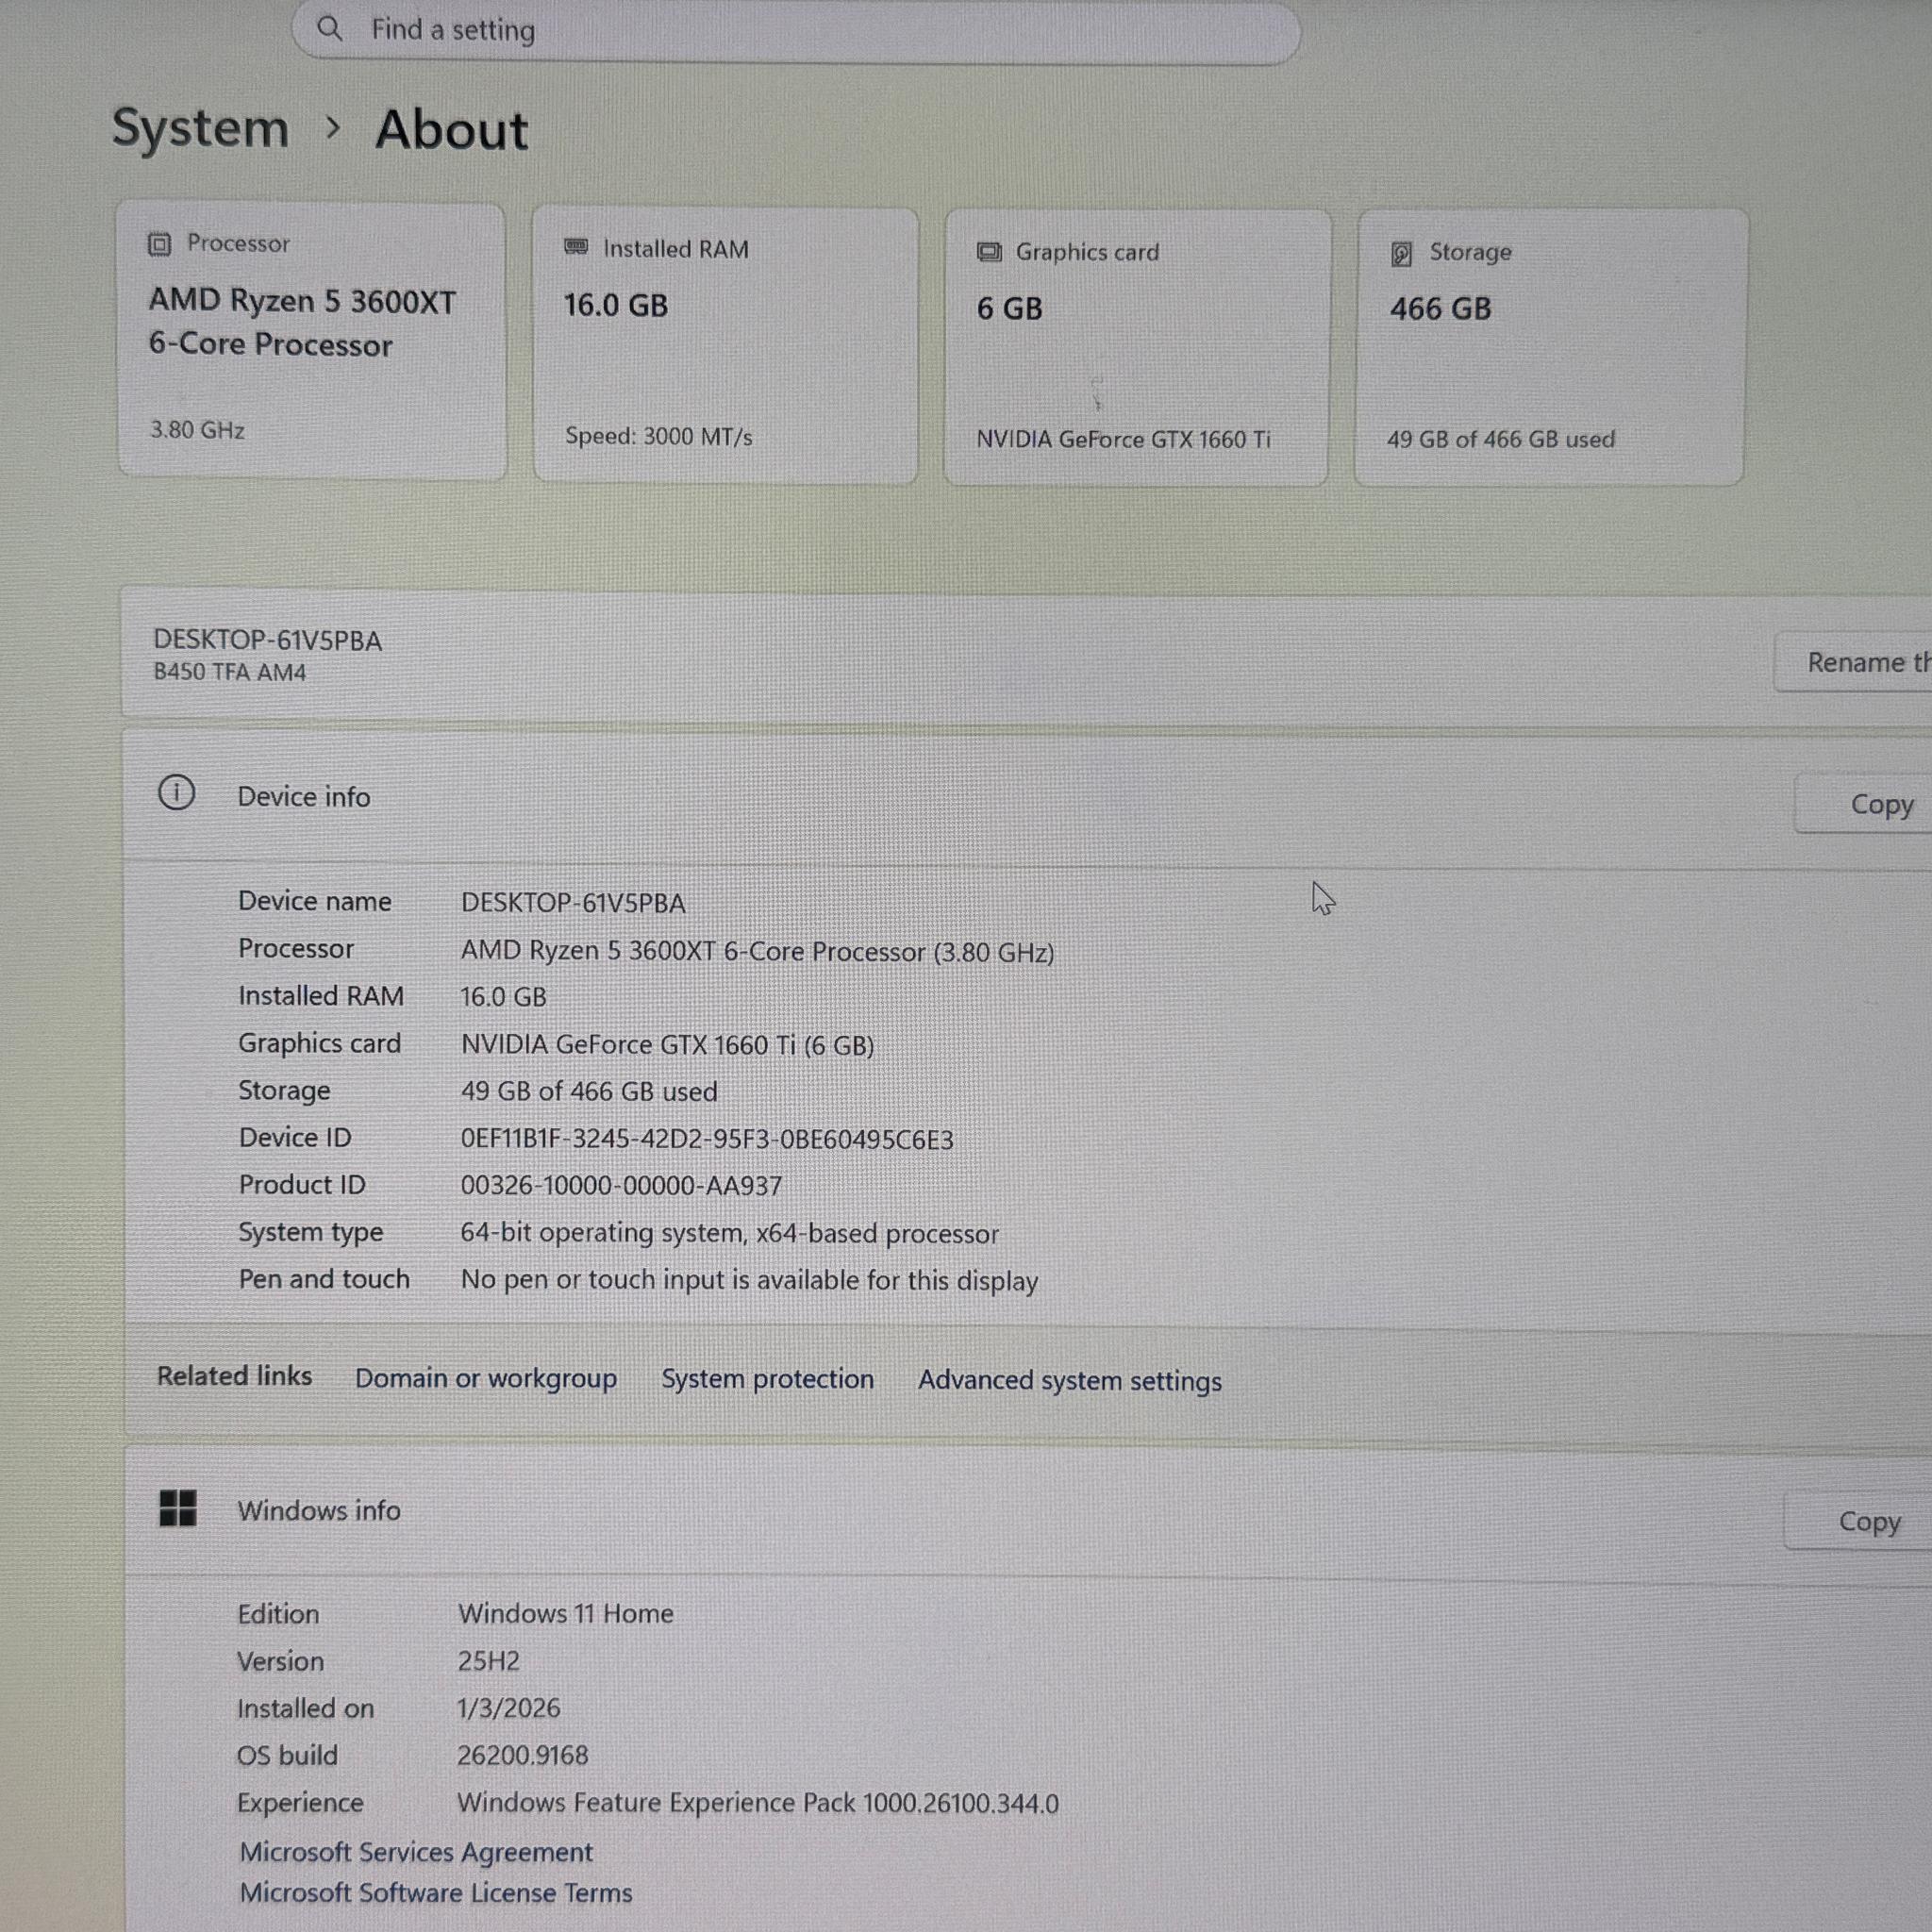Click Windows Feature Experience Pack text
Image resolution: width=1932 pixels, height=1932 pixels.
[758, 1803]
